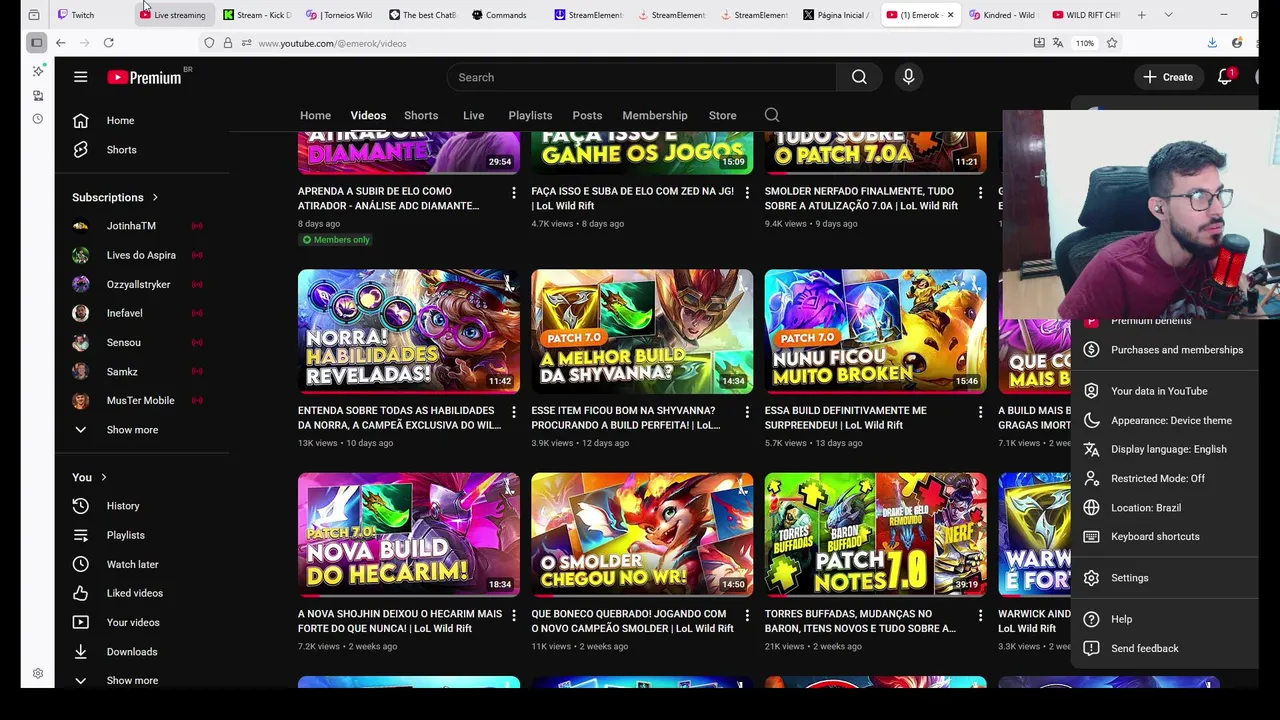1280x720 pixels.
Task: Open Lives do Aspira subscription
Action: [x=142, y=255]
